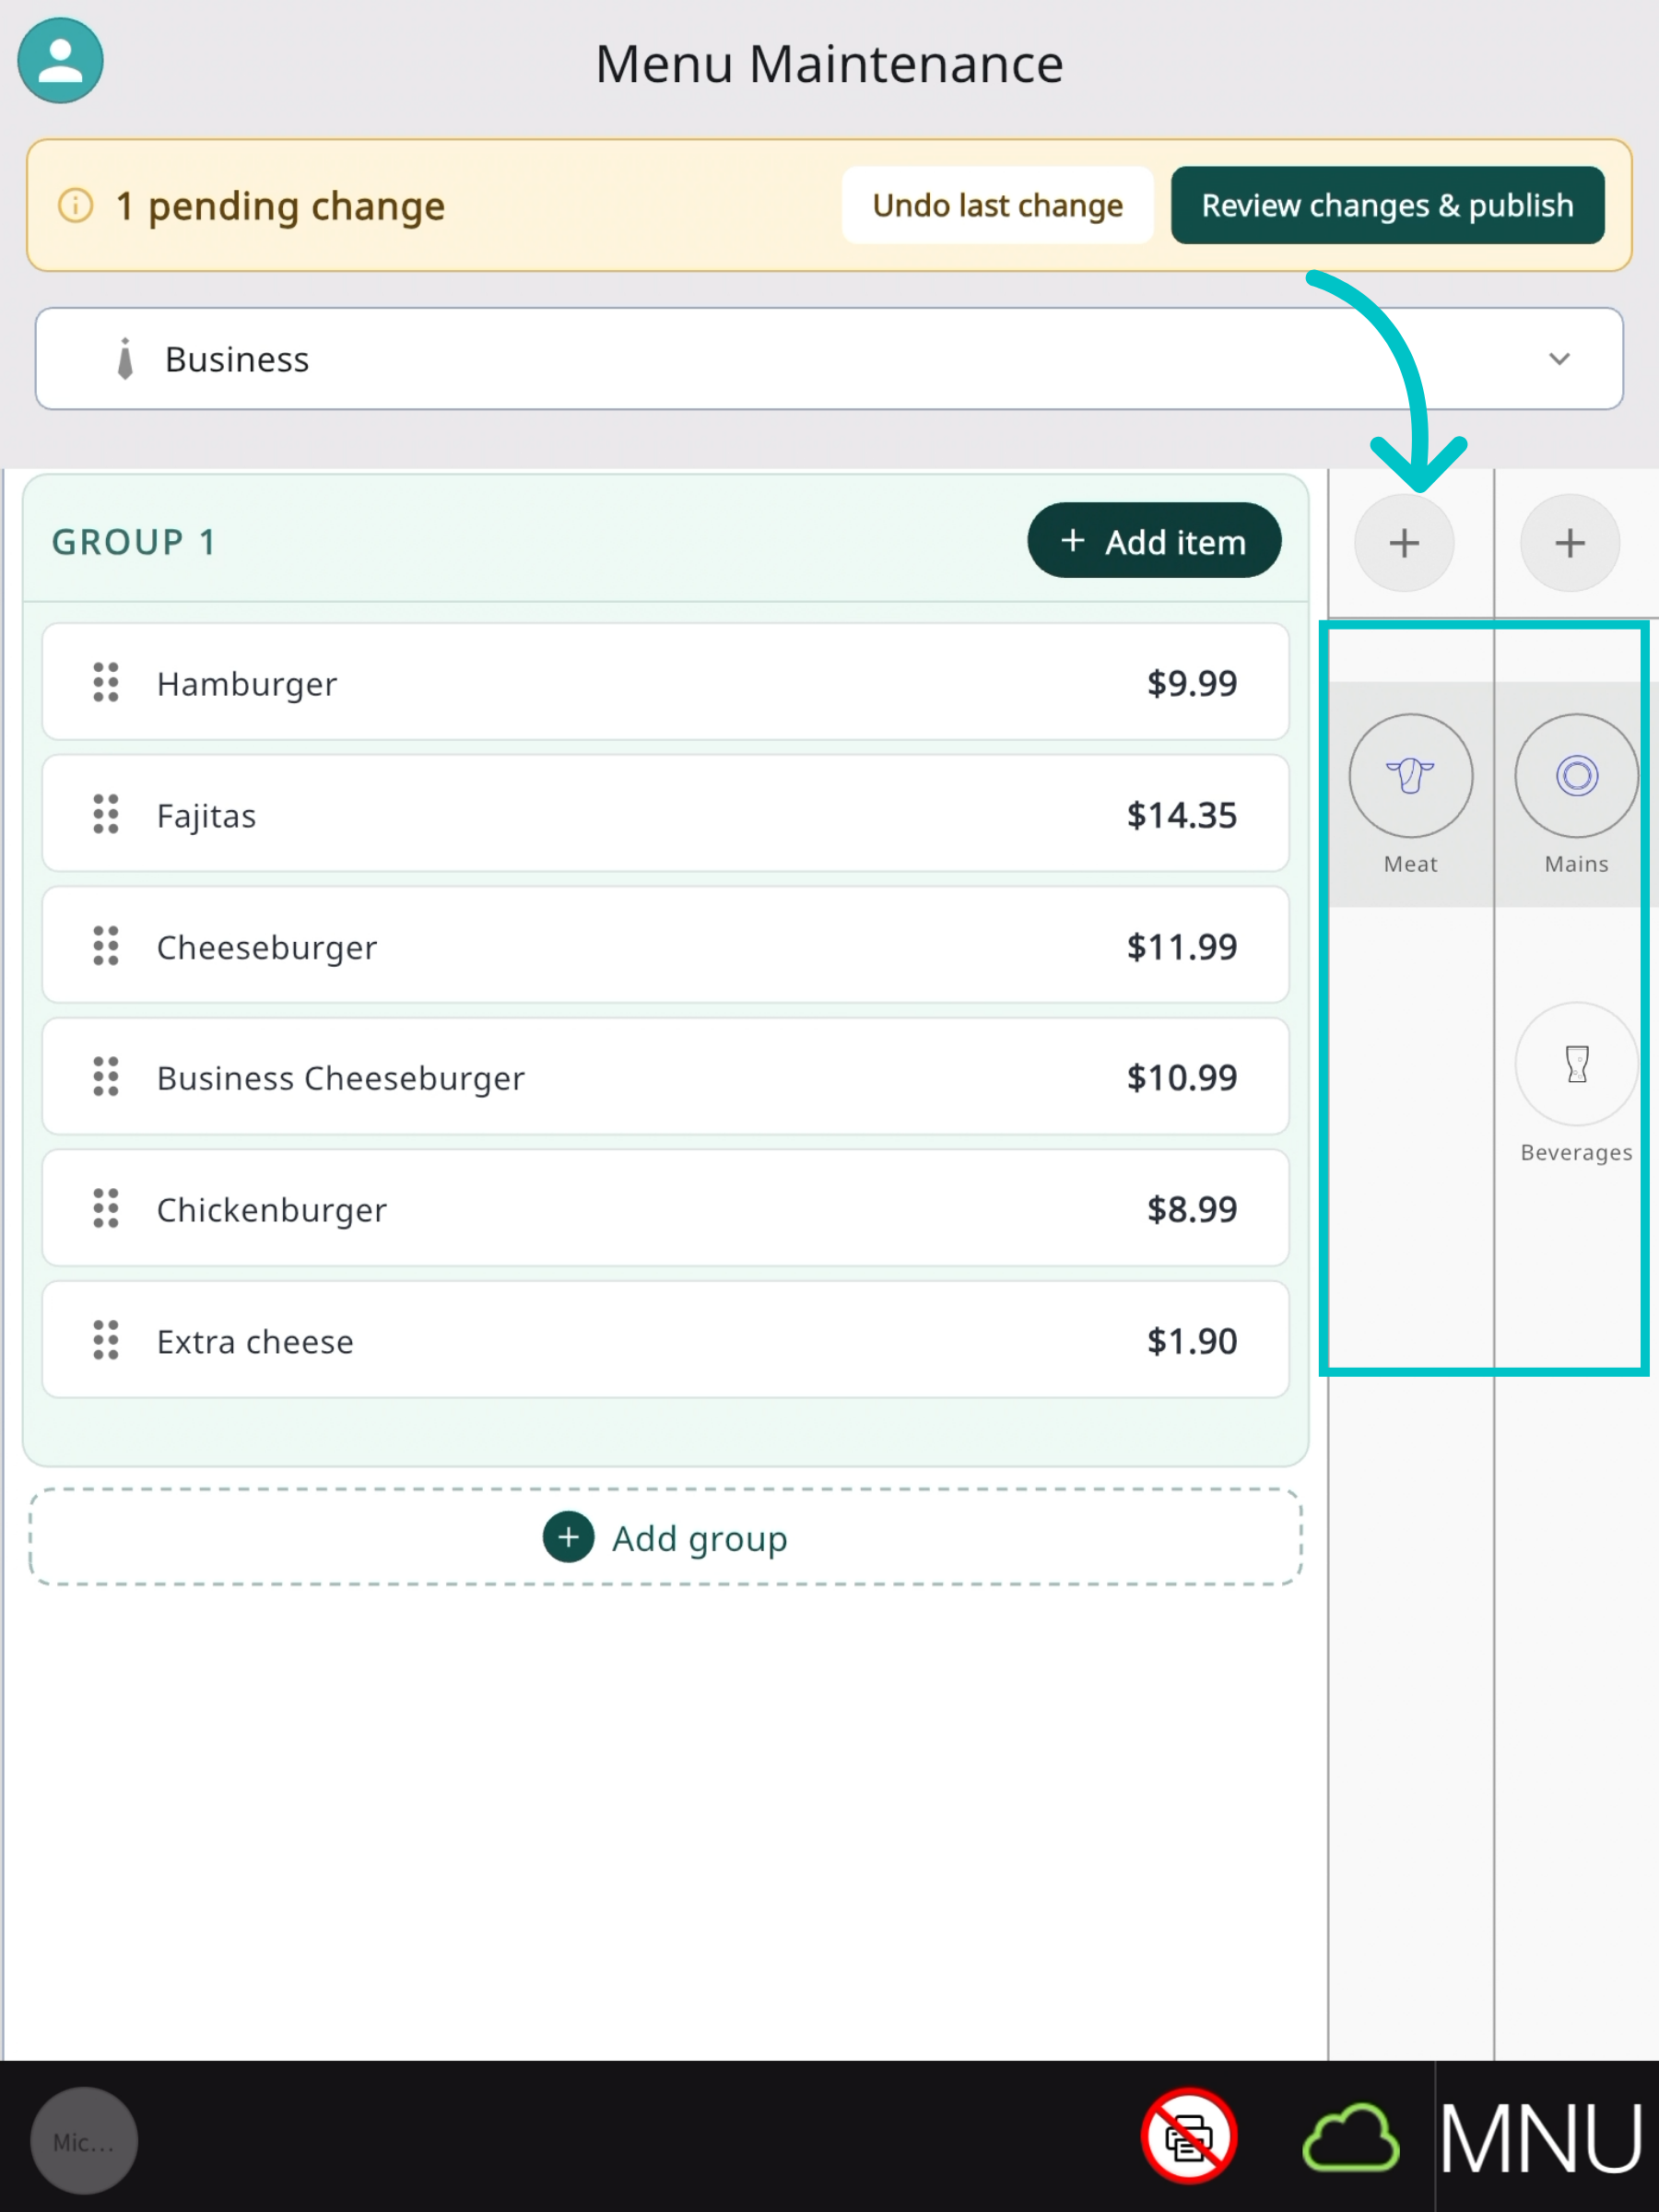Click the printer disabled status icon
1659x2212 pixels.
point(1189,2136)
